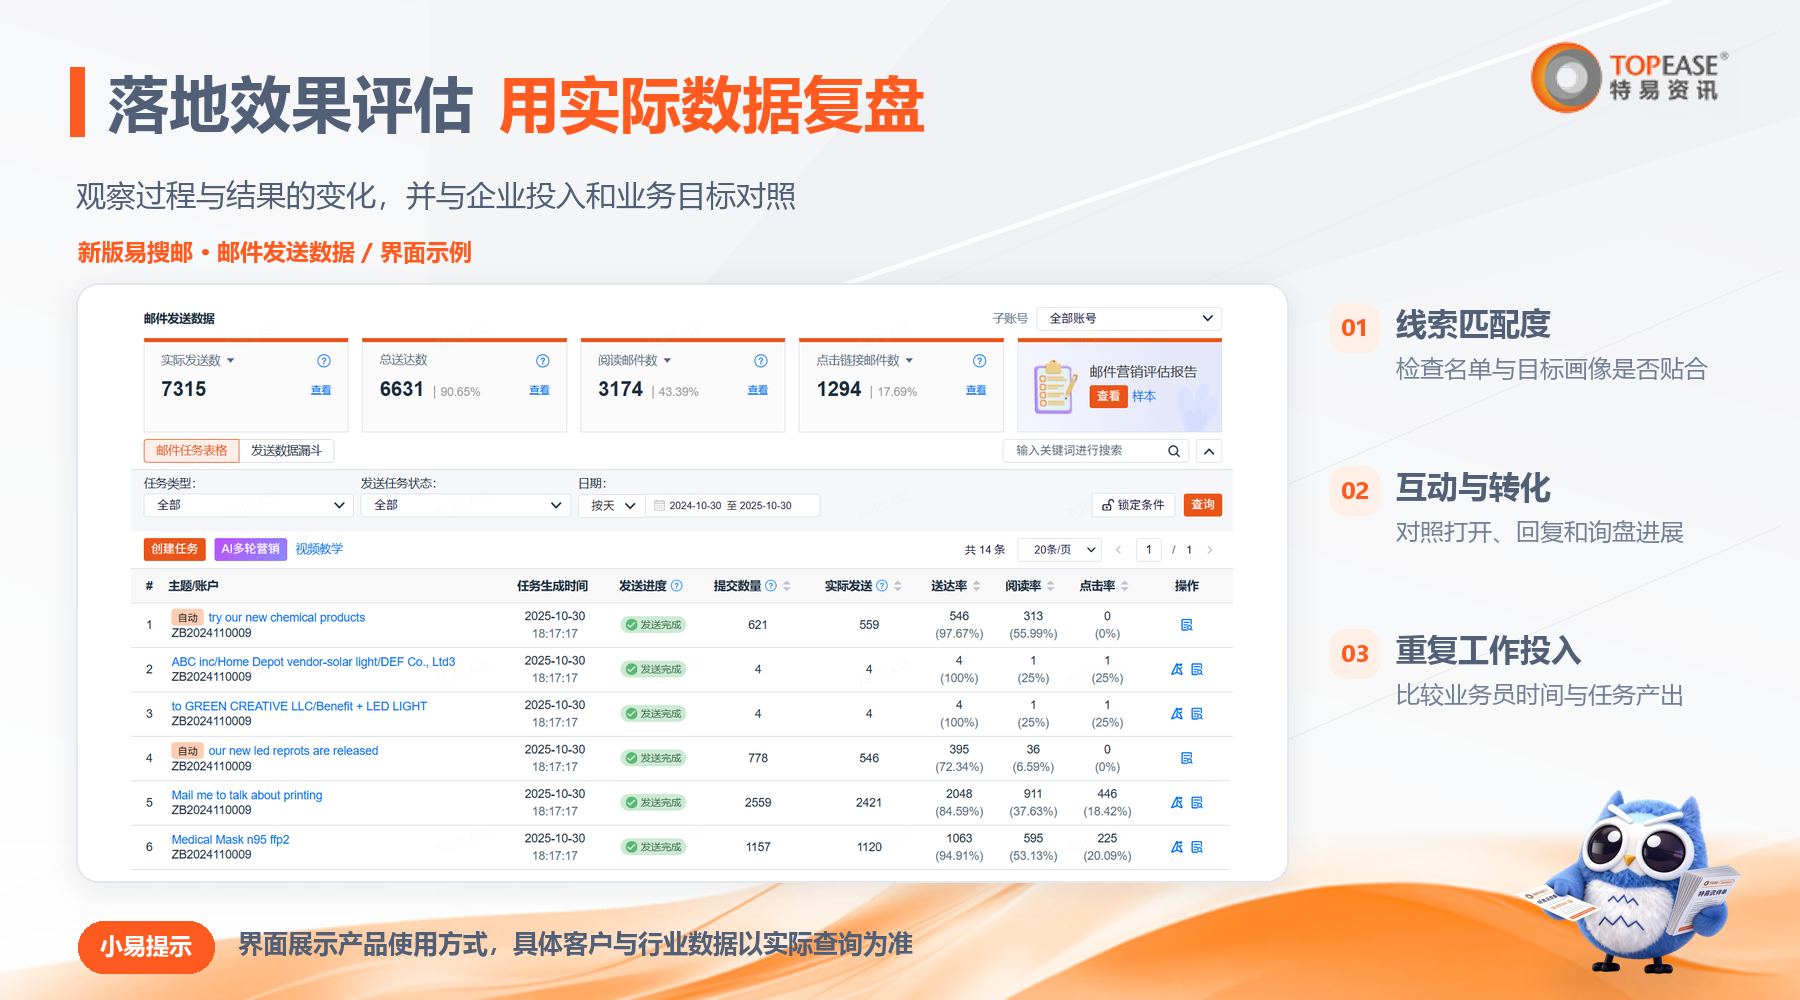Viewport: 1800px width, 1000px height.
Task: Open report icon for 'our new led reprots' row
Action: (x=1187, y=758)
